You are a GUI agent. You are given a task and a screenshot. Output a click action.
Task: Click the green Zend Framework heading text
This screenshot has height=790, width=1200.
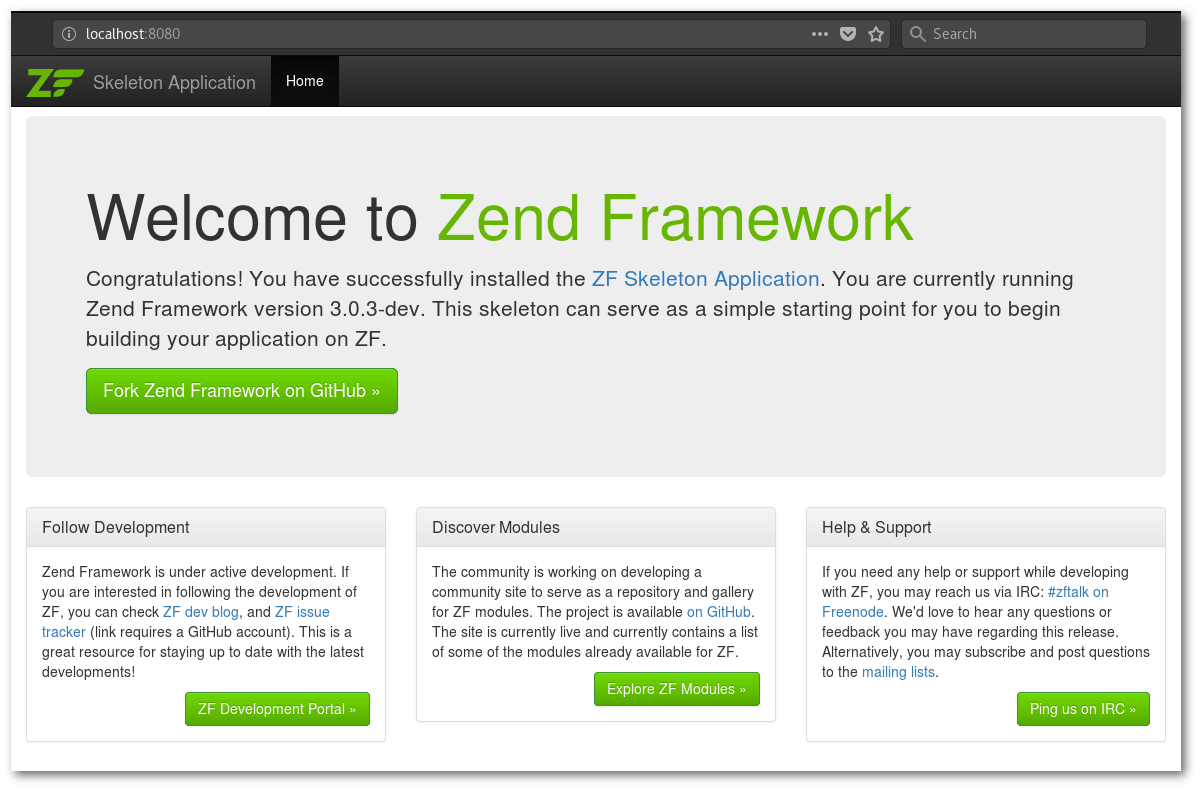click(675, 218)
